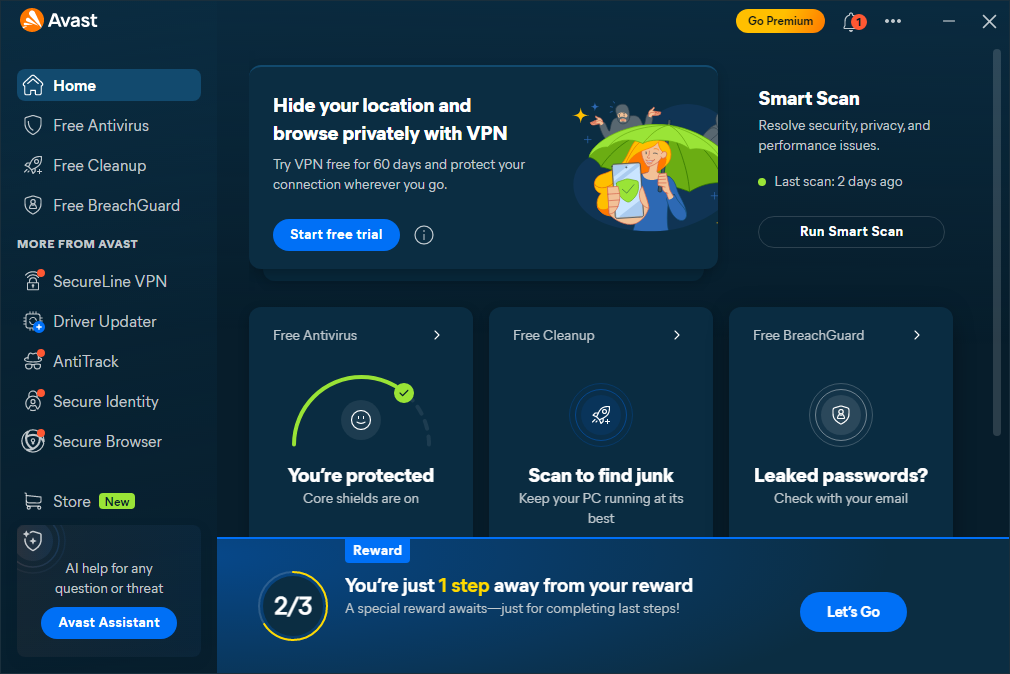Click the 'Smart Scan' heading

808,98
